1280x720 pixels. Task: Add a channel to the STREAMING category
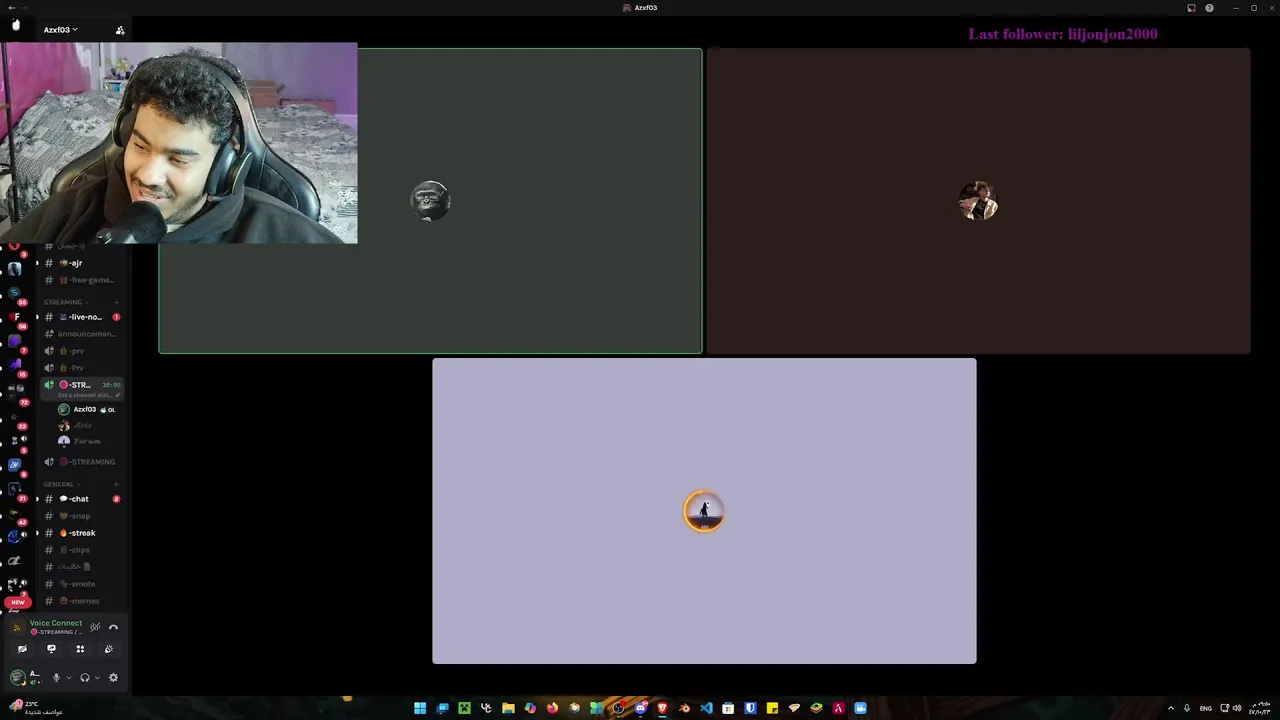click(x=116, y=302)
